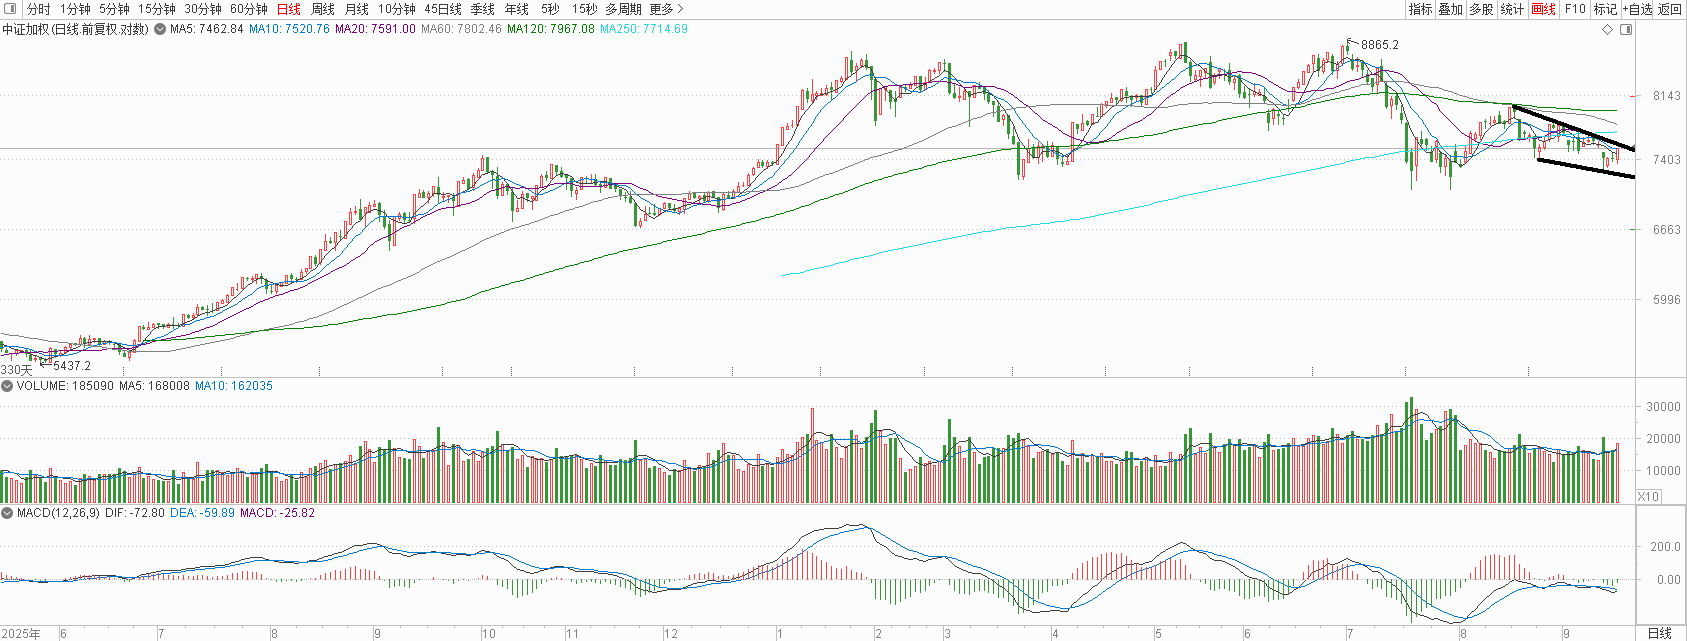1687x641 pixels.
Task: Open F10 company info
Action: click(1575, 9)
